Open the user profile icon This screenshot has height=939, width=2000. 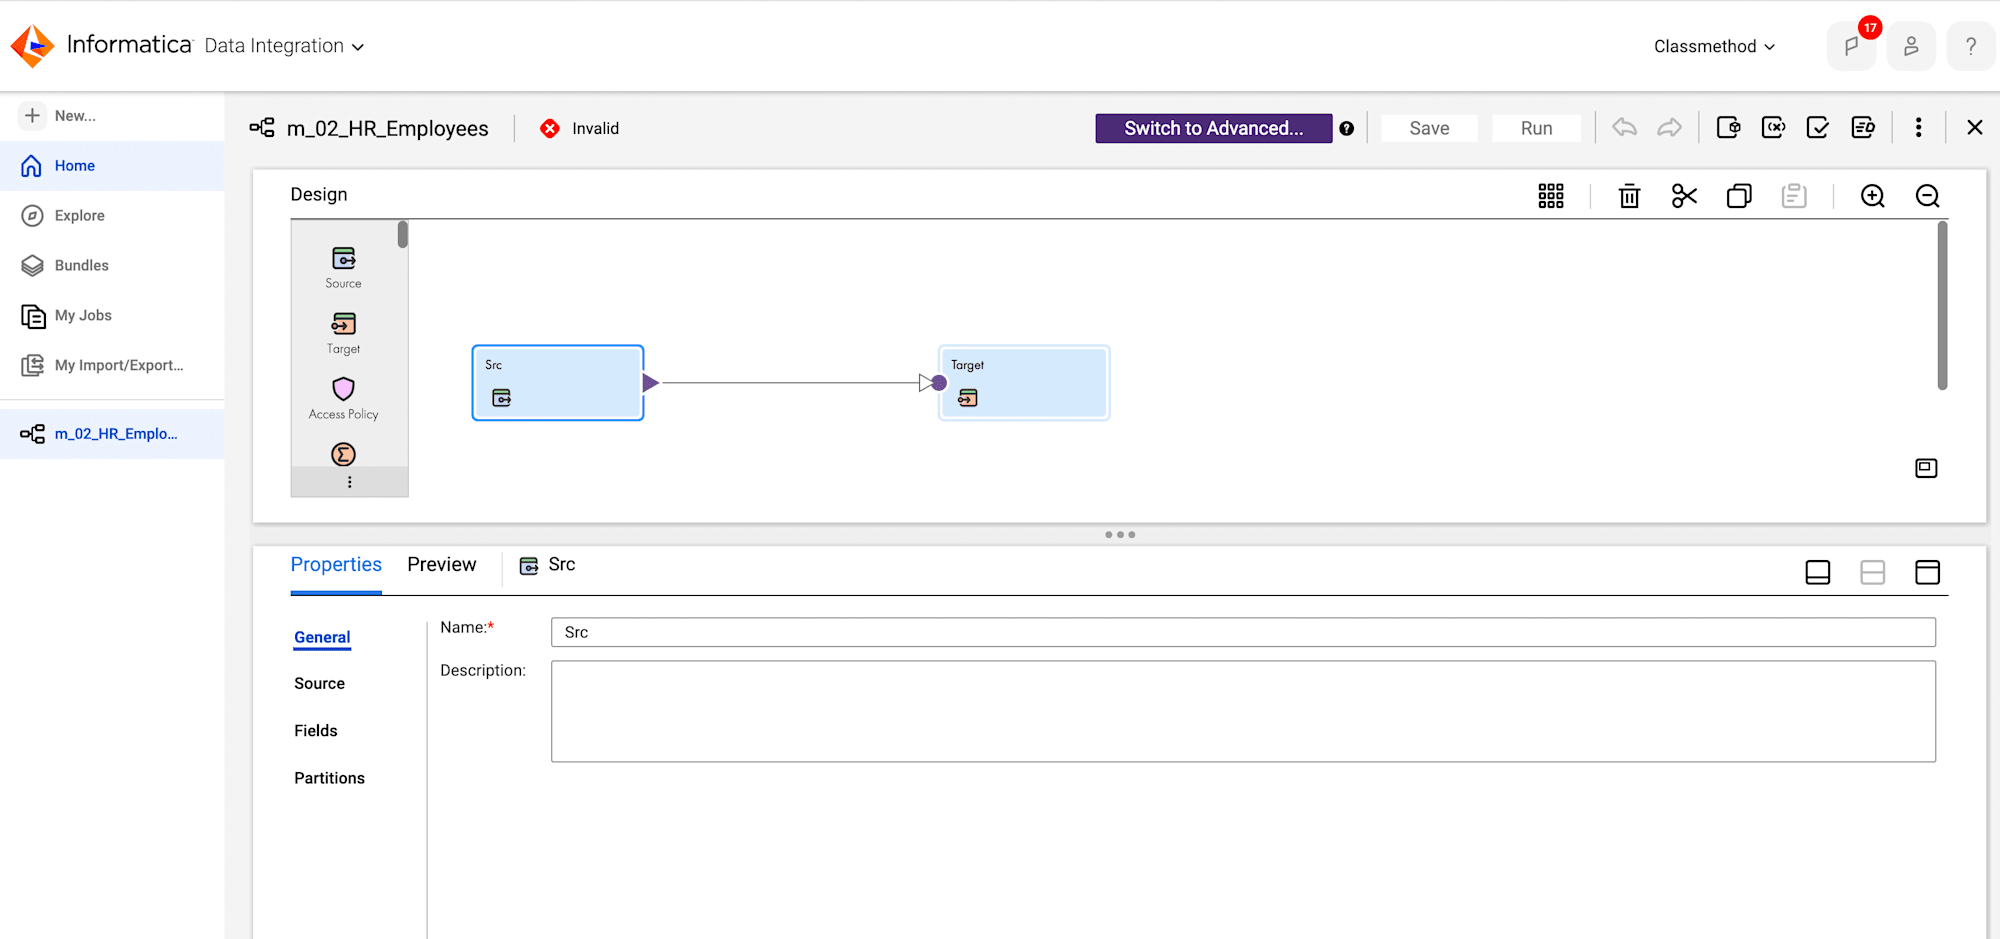[x=1911, y=46]
